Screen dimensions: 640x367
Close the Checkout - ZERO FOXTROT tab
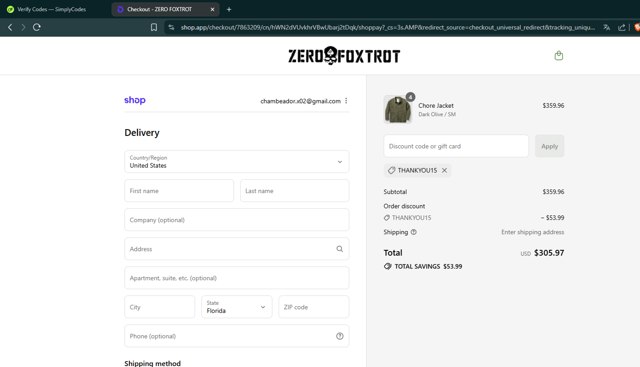pyautogui.click(x=212, y=9)
